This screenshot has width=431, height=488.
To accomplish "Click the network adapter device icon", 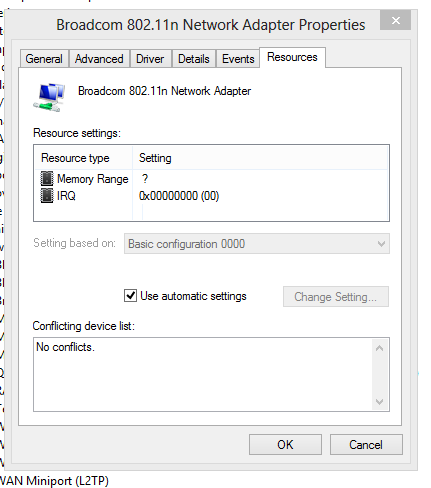I will [49, 97].
